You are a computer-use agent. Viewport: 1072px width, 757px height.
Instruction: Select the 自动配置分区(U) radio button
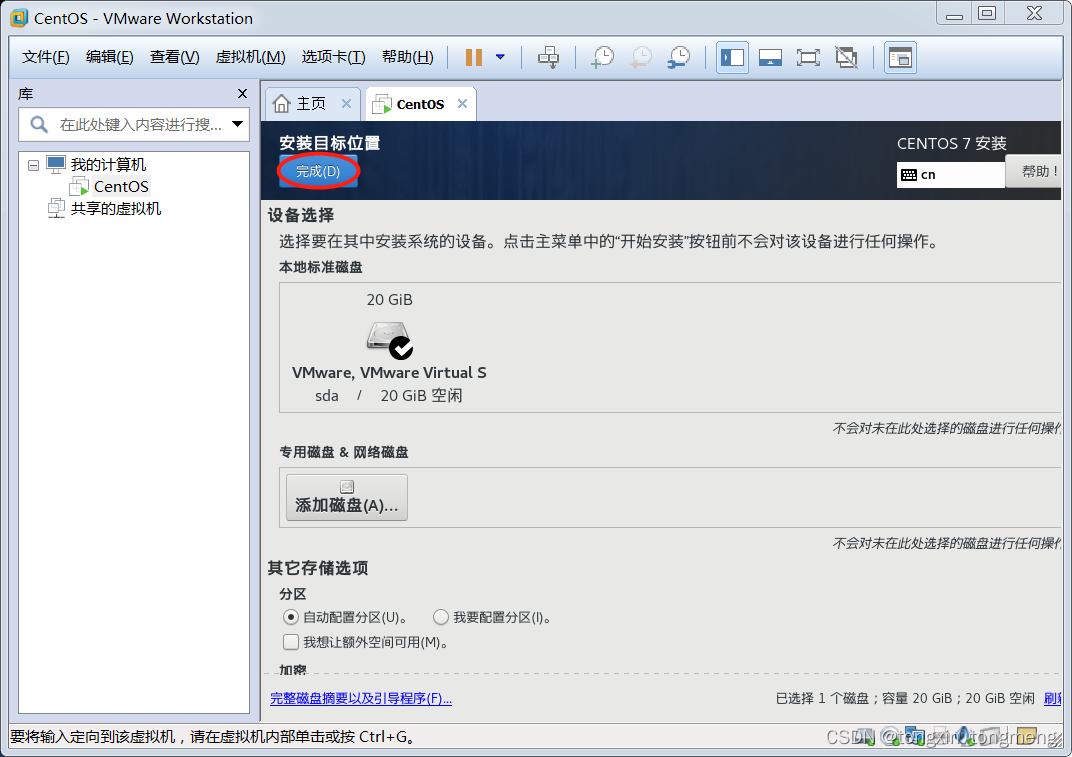point(291,617)
